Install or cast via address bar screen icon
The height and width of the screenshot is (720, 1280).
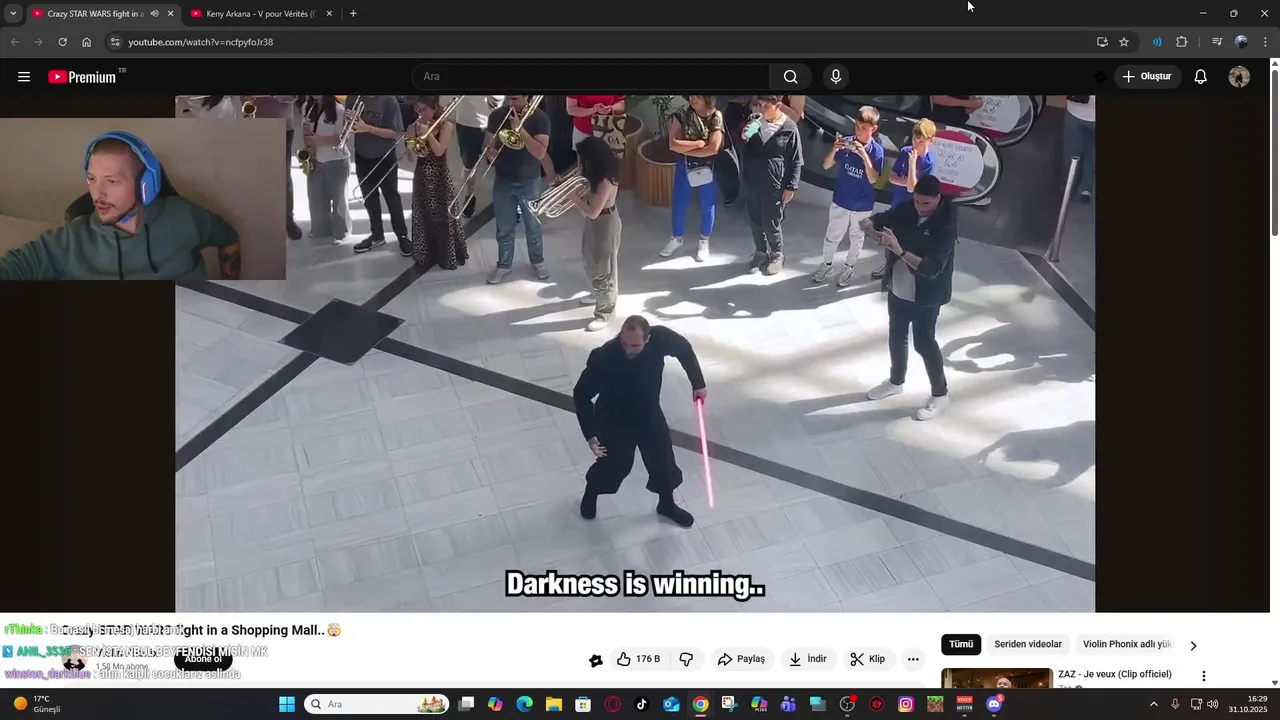coord(1102,42)
